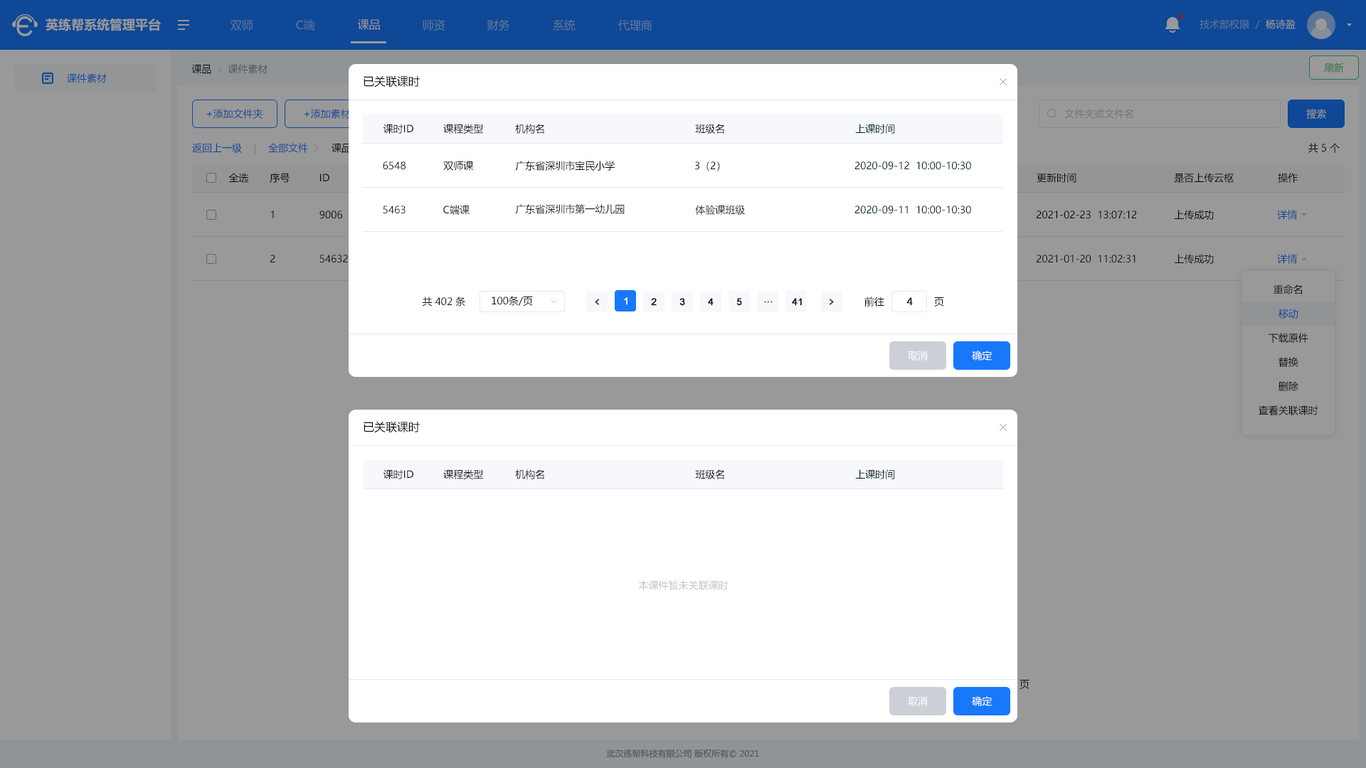Open the 师资 navigation tab
The width and height of the screenshot is (1366, 768).
(x=434, y=25)
